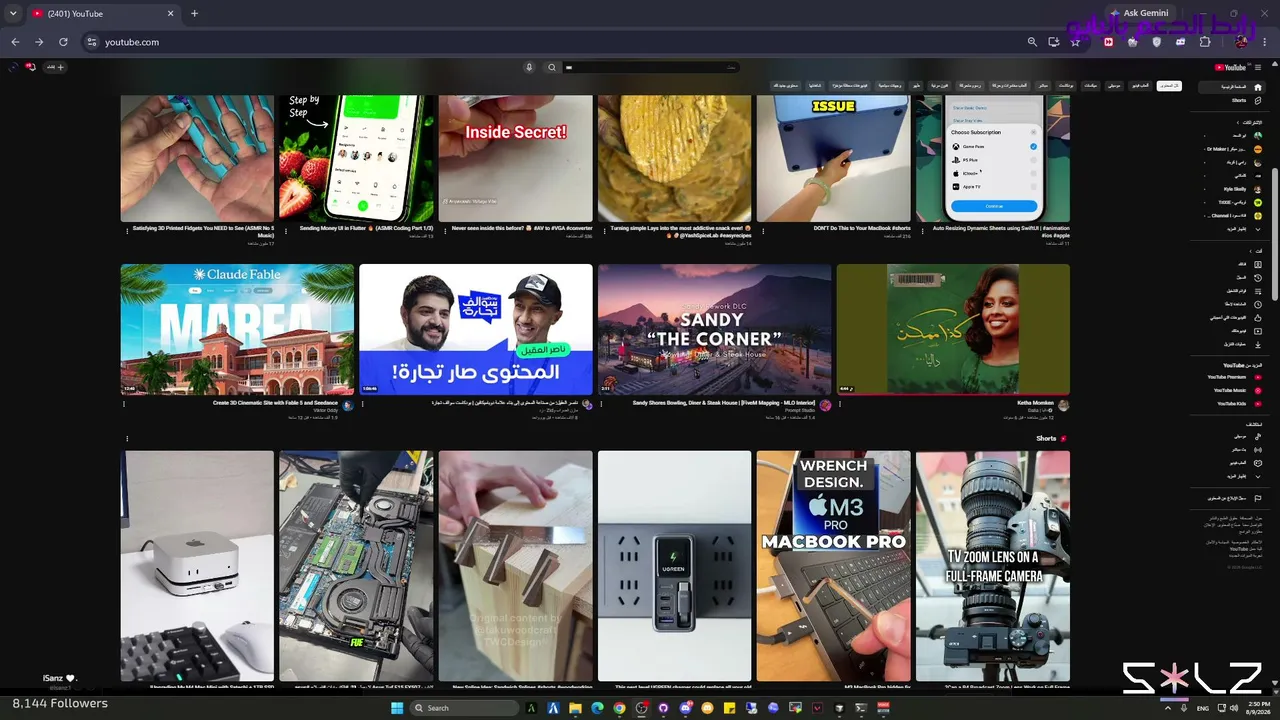The width and height of the screenshot is (1280, 720).
Task: Bookmark this page with the star icon
Action: 1075,42
